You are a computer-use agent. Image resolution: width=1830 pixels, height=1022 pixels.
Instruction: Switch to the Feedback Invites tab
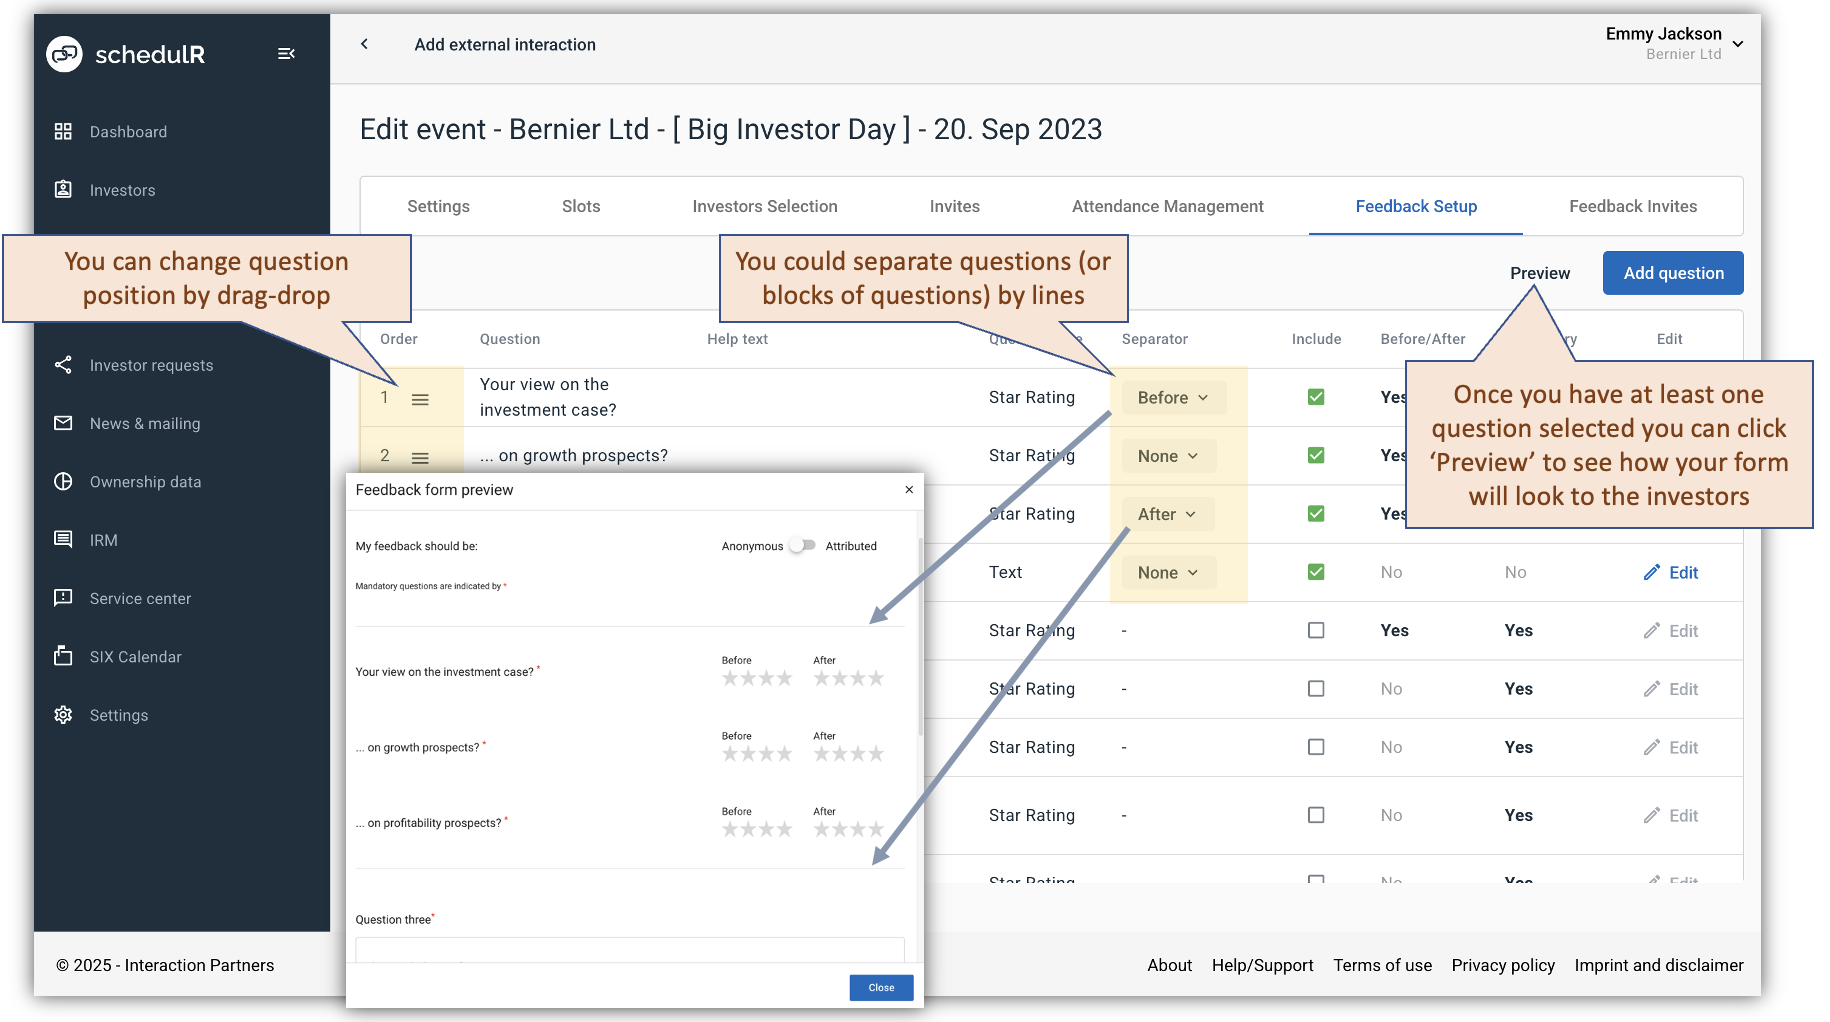pos(1632,206)
